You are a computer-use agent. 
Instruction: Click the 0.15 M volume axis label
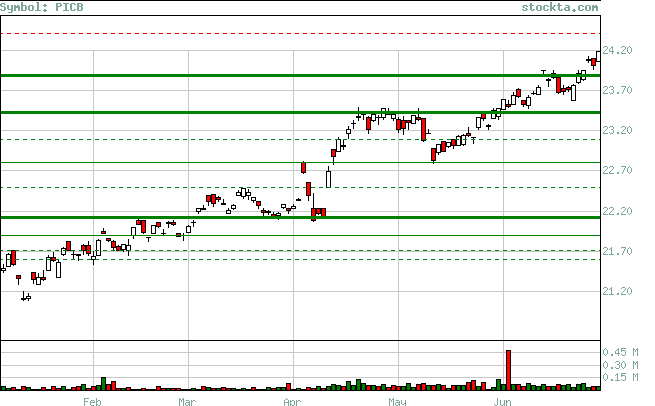click(x=620, y=377)
